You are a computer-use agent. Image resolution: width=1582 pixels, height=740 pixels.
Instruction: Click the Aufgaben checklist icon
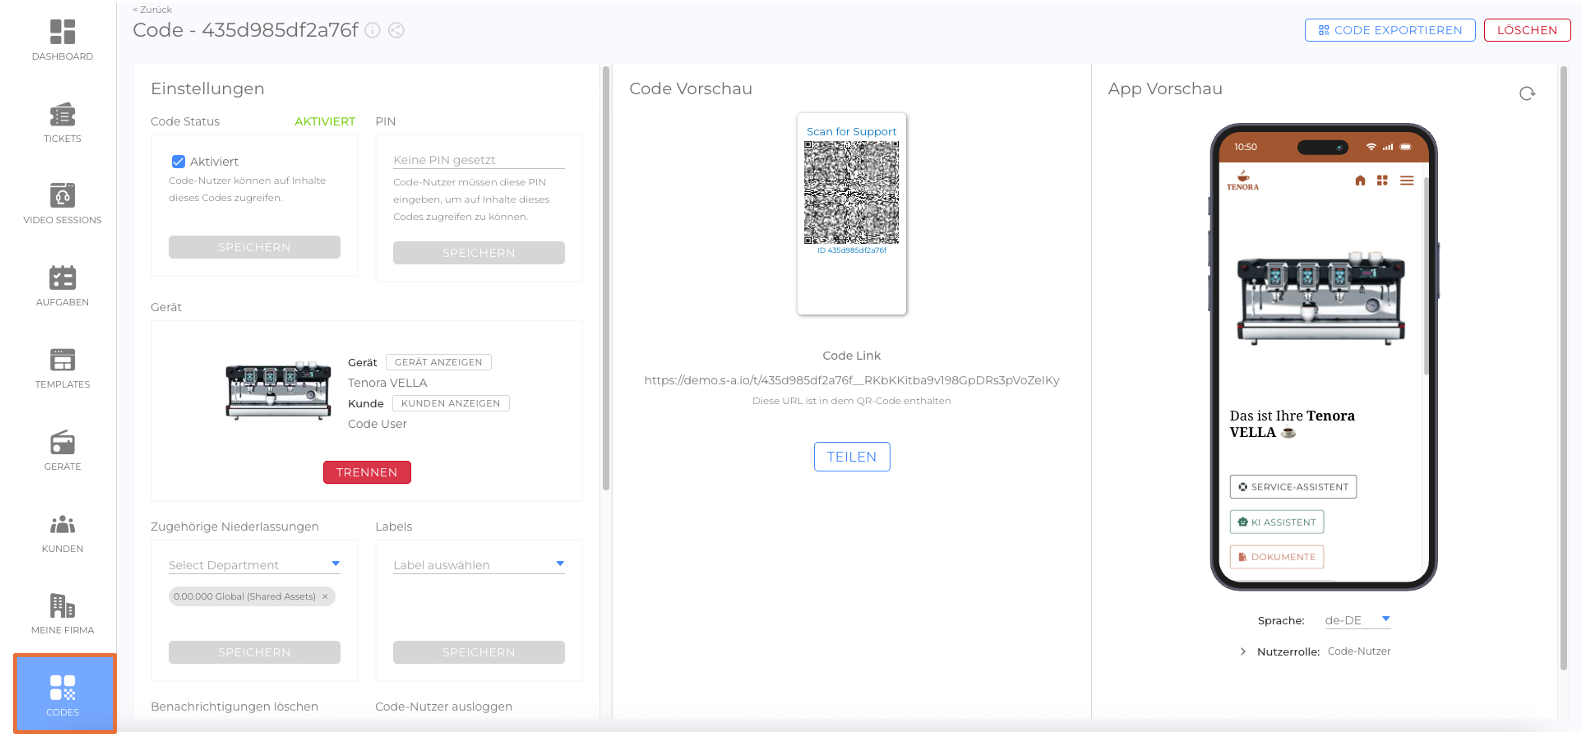click(x=62, y=278)
